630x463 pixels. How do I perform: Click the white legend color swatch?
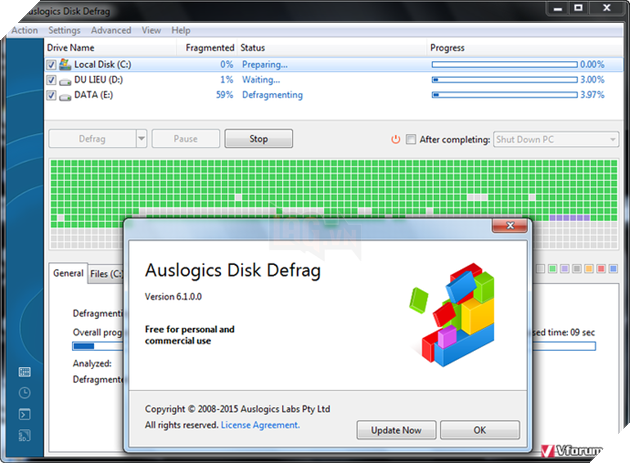[x=541, y=268]
